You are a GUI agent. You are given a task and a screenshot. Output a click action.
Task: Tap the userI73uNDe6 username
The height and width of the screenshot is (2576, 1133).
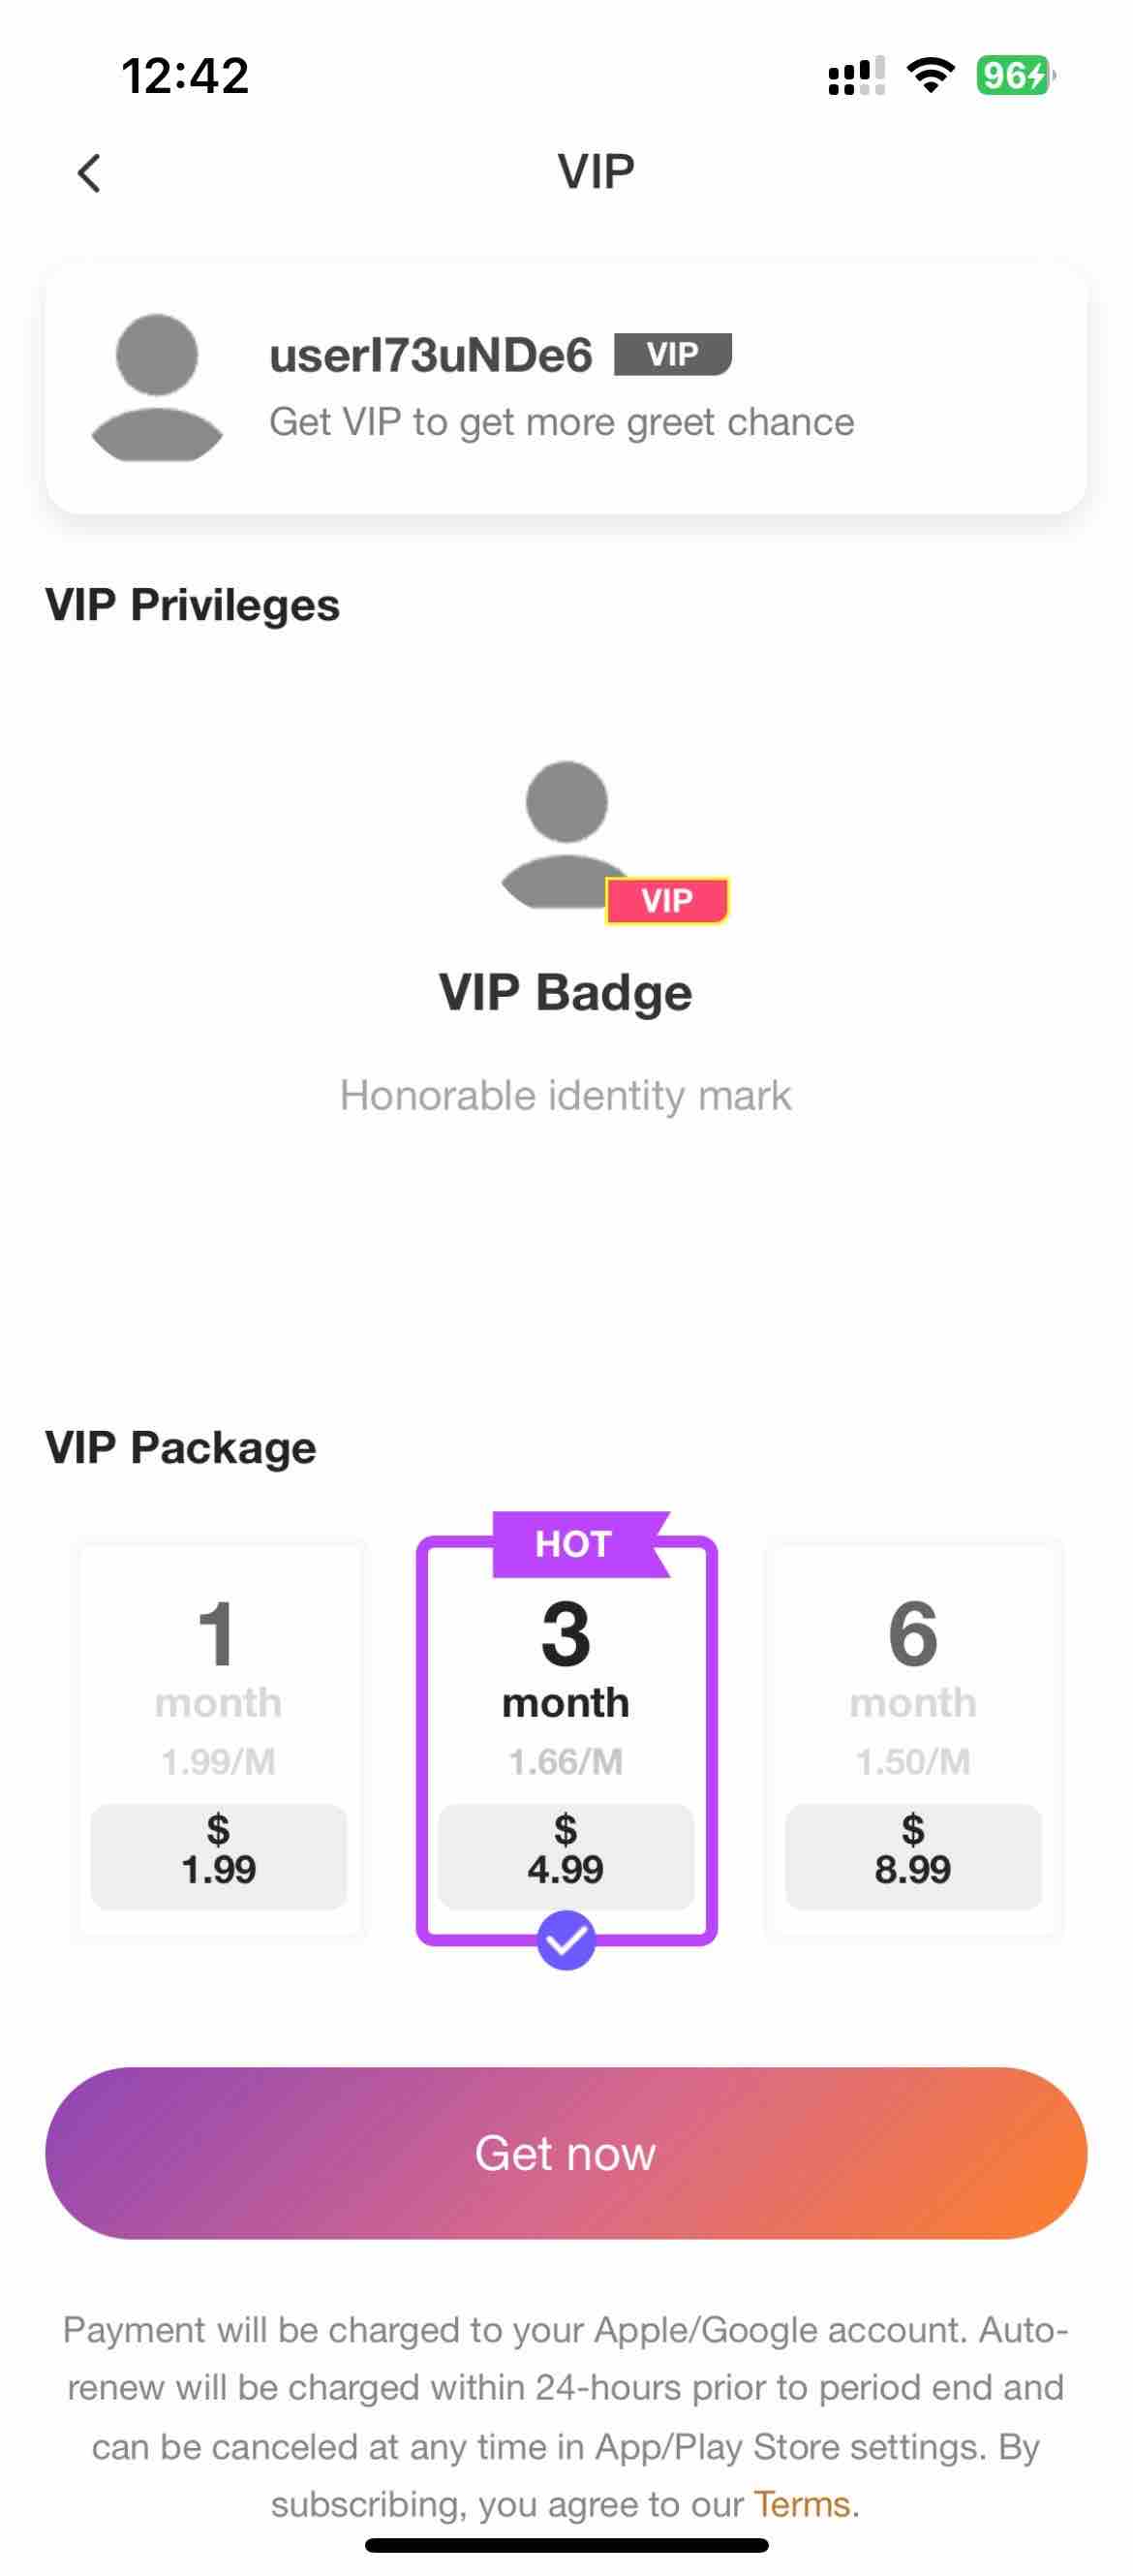pyautogui.click(x=431, y=355)
